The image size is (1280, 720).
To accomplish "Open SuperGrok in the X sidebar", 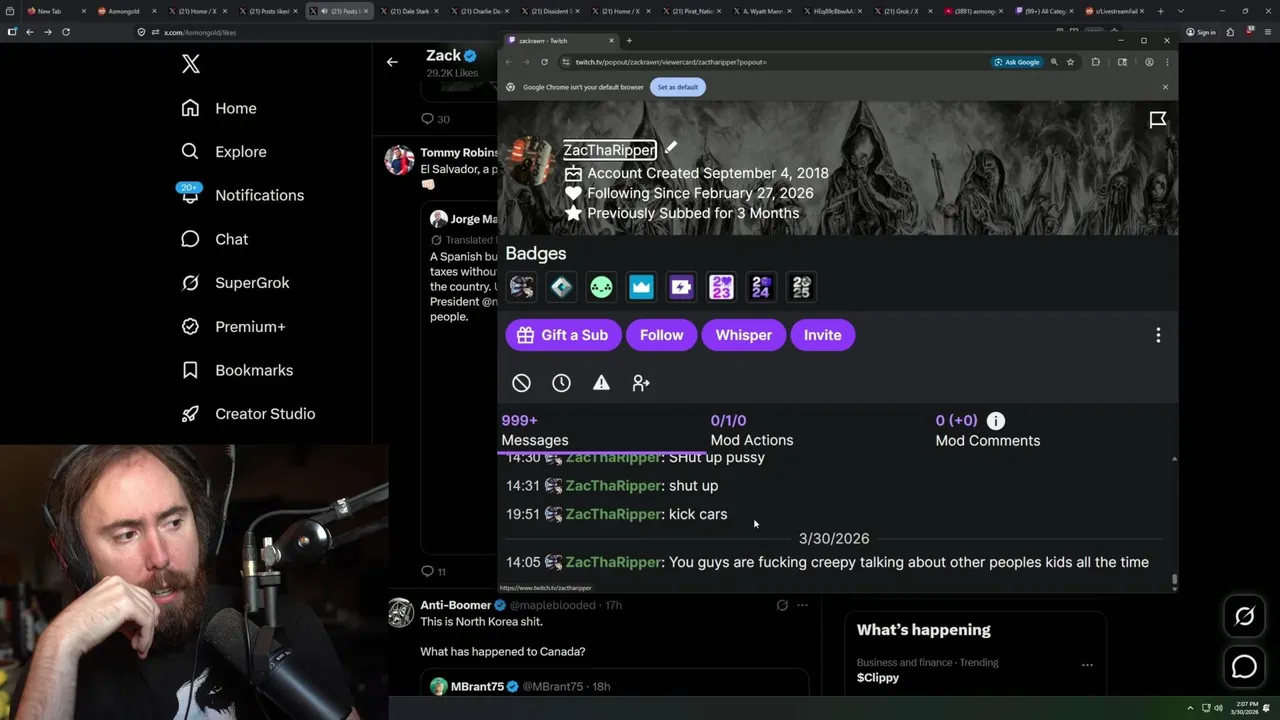I will tap(235, 283).
